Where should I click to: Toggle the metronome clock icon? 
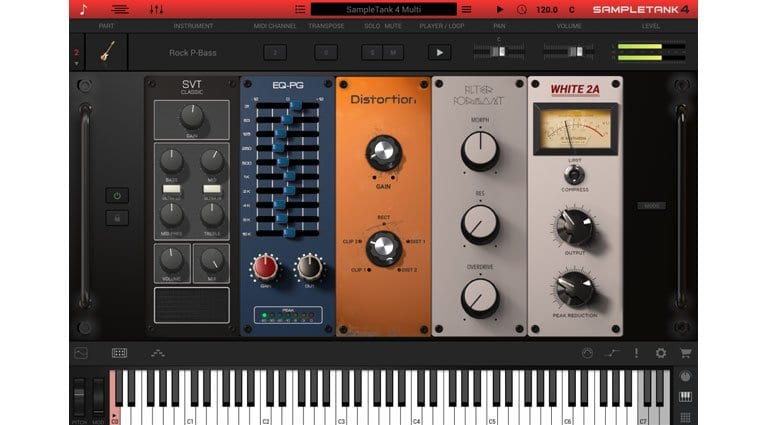coord(522,9)
